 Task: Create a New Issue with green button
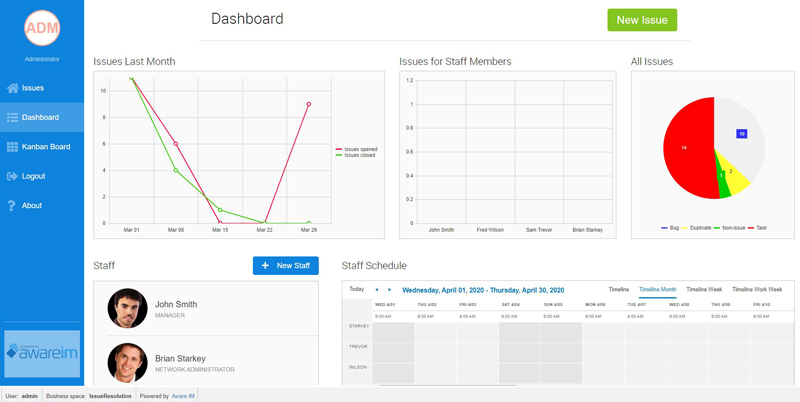pos(642,20)
